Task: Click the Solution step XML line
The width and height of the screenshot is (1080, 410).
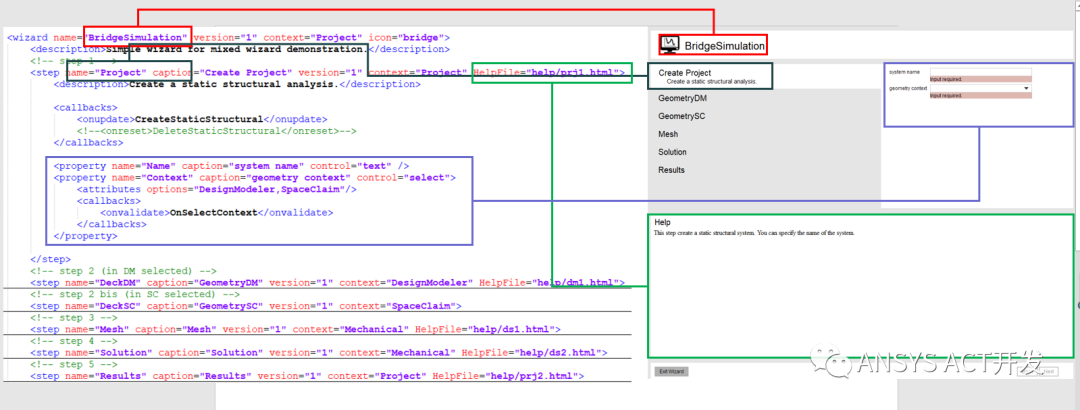Action: tap(318, 353)
